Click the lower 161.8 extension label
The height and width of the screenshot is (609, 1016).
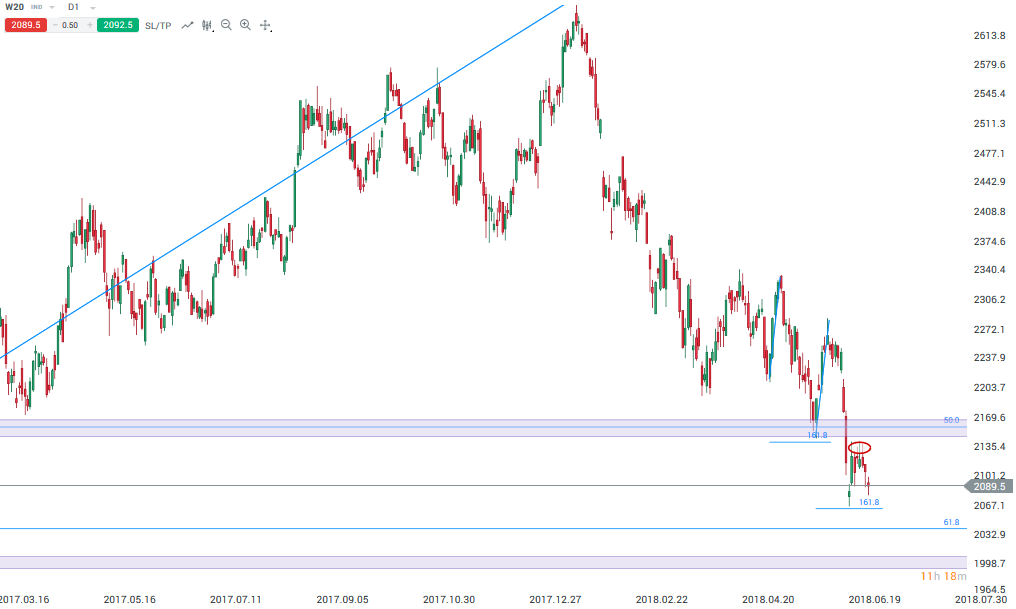pyautogui.click(x=869, y=502)
